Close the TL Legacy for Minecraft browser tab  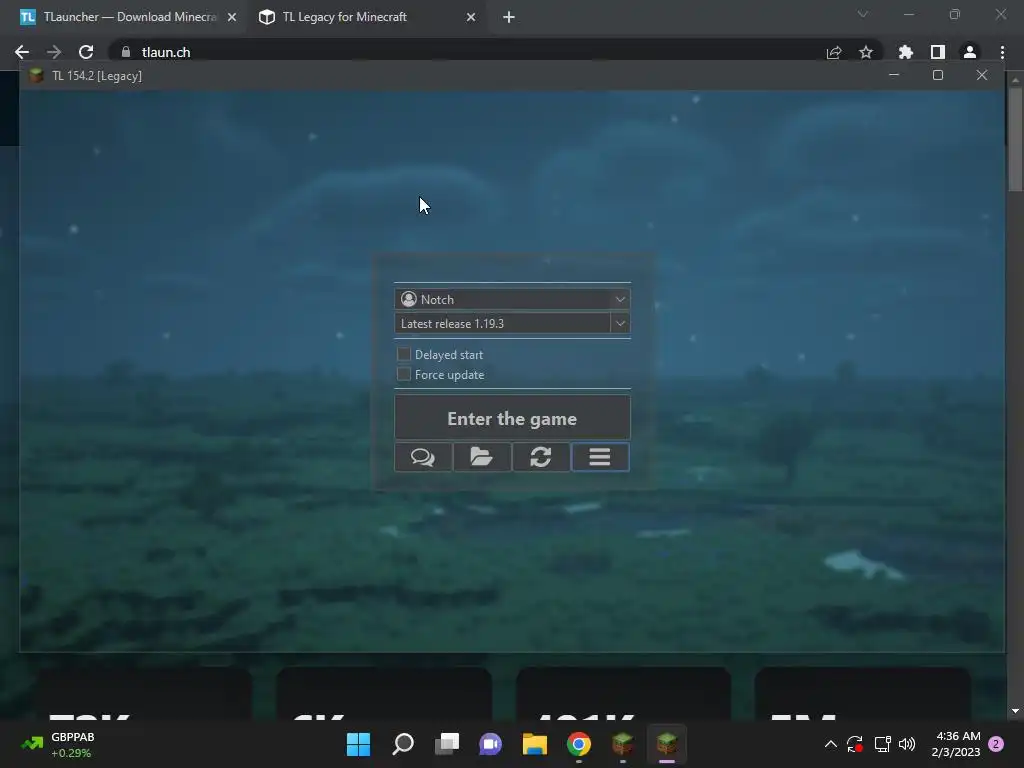471,17
